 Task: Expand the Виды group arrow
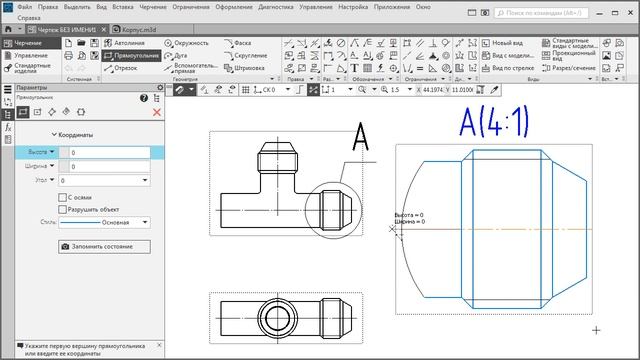click(590, 79)
